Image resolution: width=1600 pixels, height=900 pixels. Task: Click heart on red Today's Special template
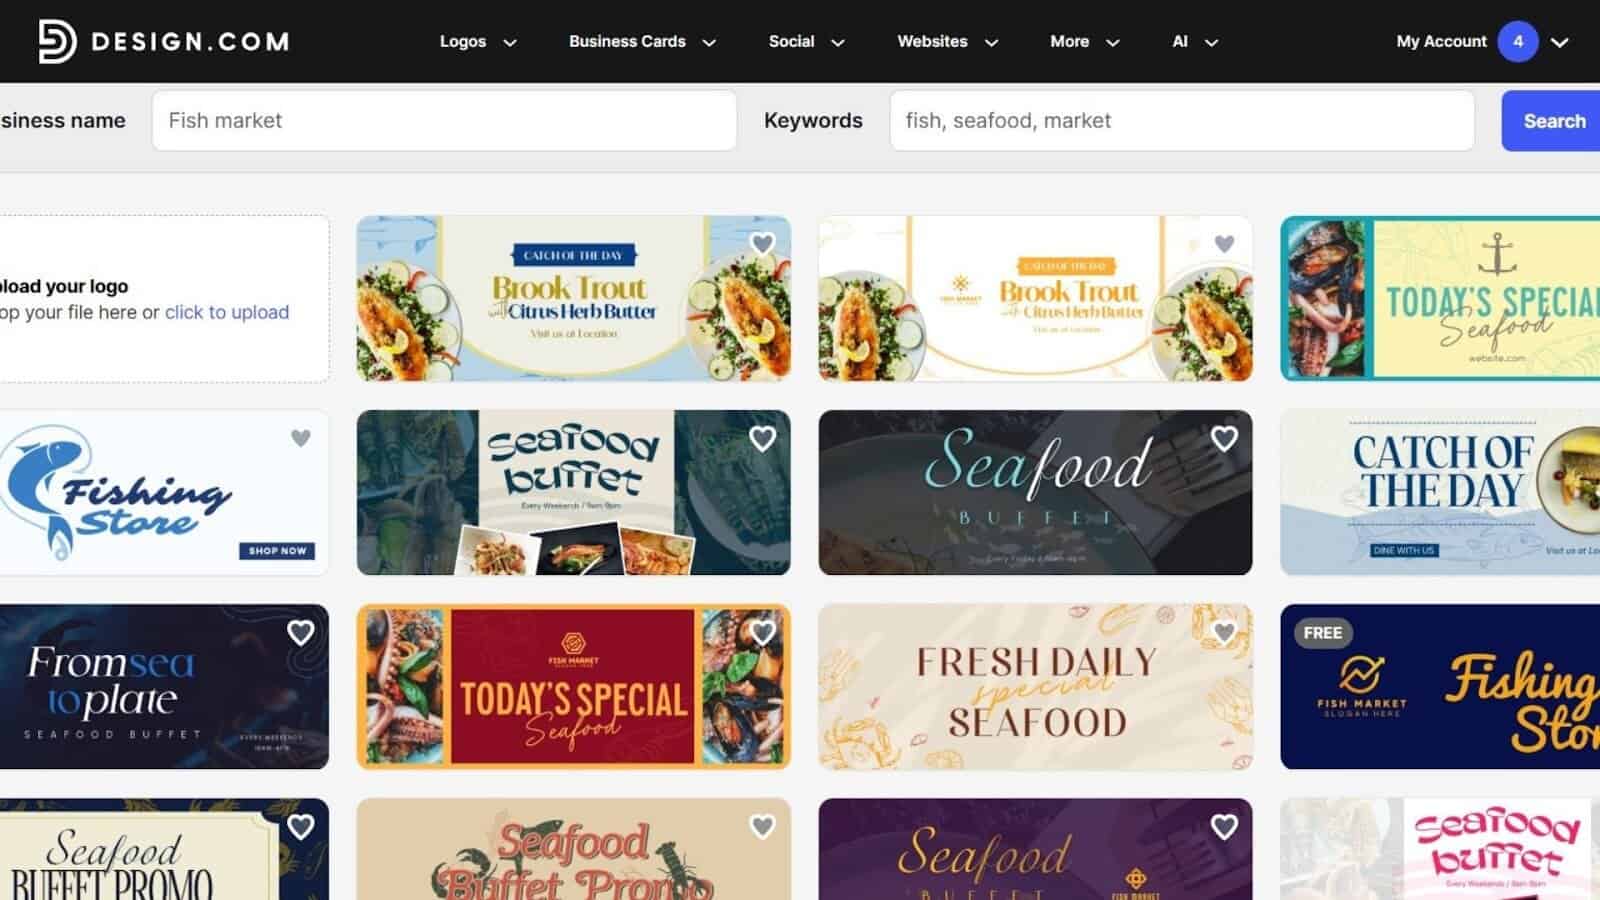(763, 632)
